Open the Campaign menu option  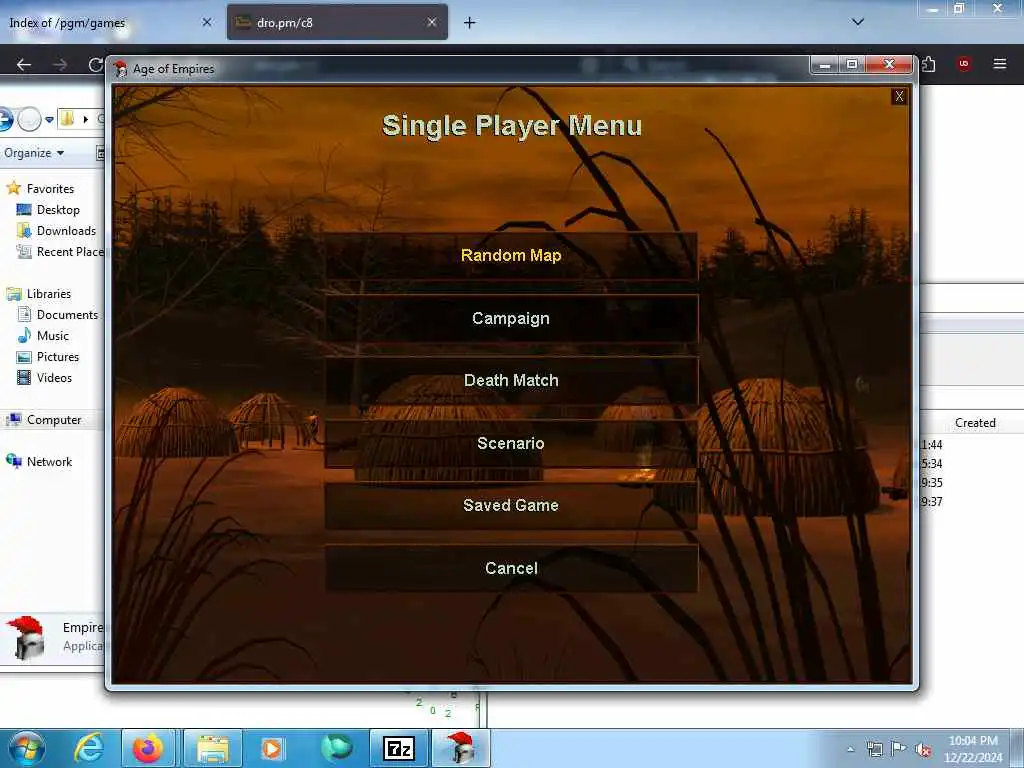[x=511, y=318]
